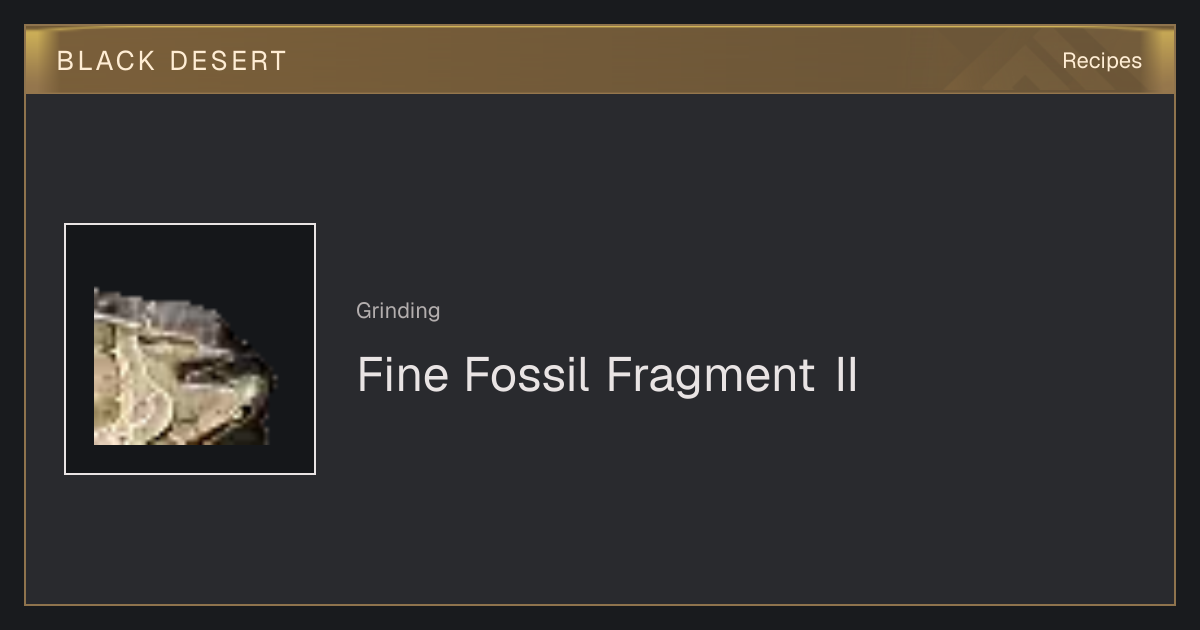Open the Recipes link in the header
Image resolution: width=1200 pixels, height=630 pixels.
click(x=1102, y=61)
